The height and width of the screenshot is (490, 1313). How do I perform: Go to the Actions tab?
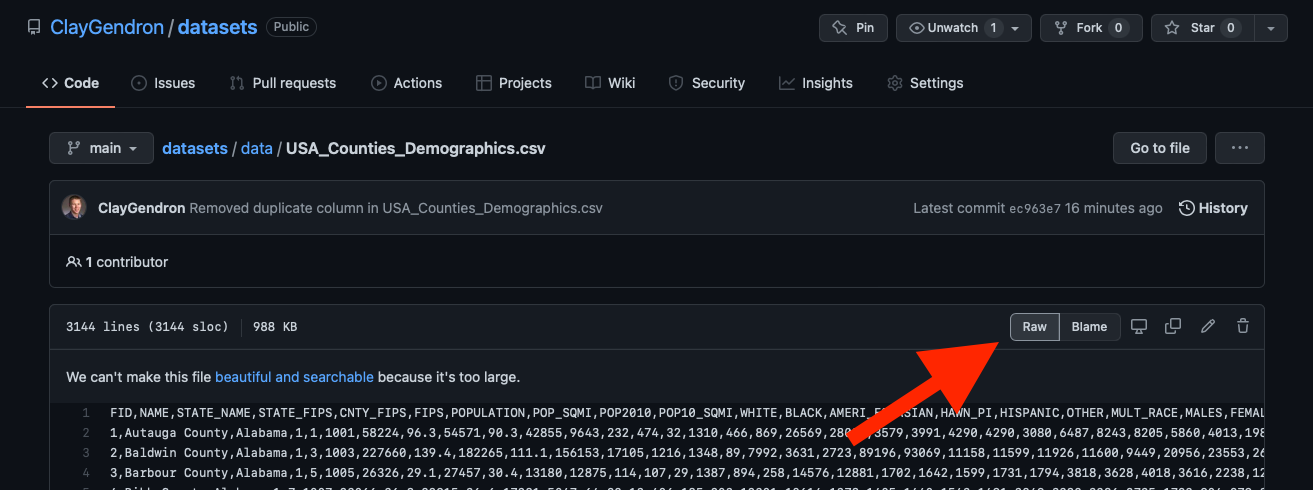[406, 83]
